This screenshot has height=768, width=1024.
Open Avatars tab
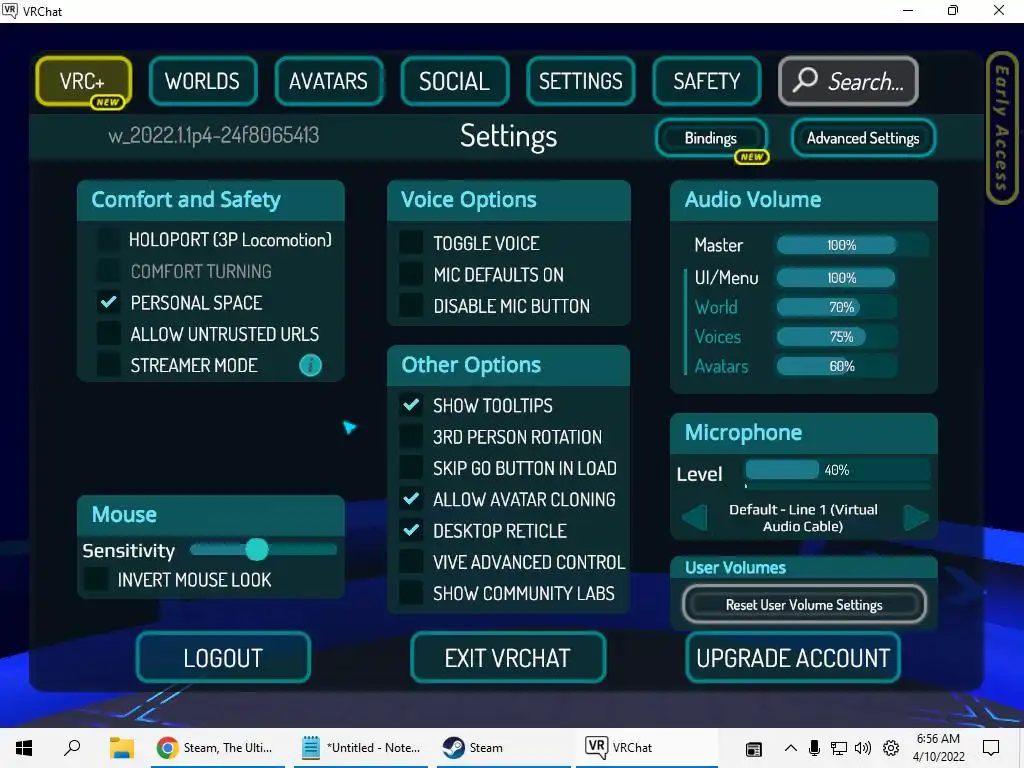pyautogui.click(x=328, y=81)
